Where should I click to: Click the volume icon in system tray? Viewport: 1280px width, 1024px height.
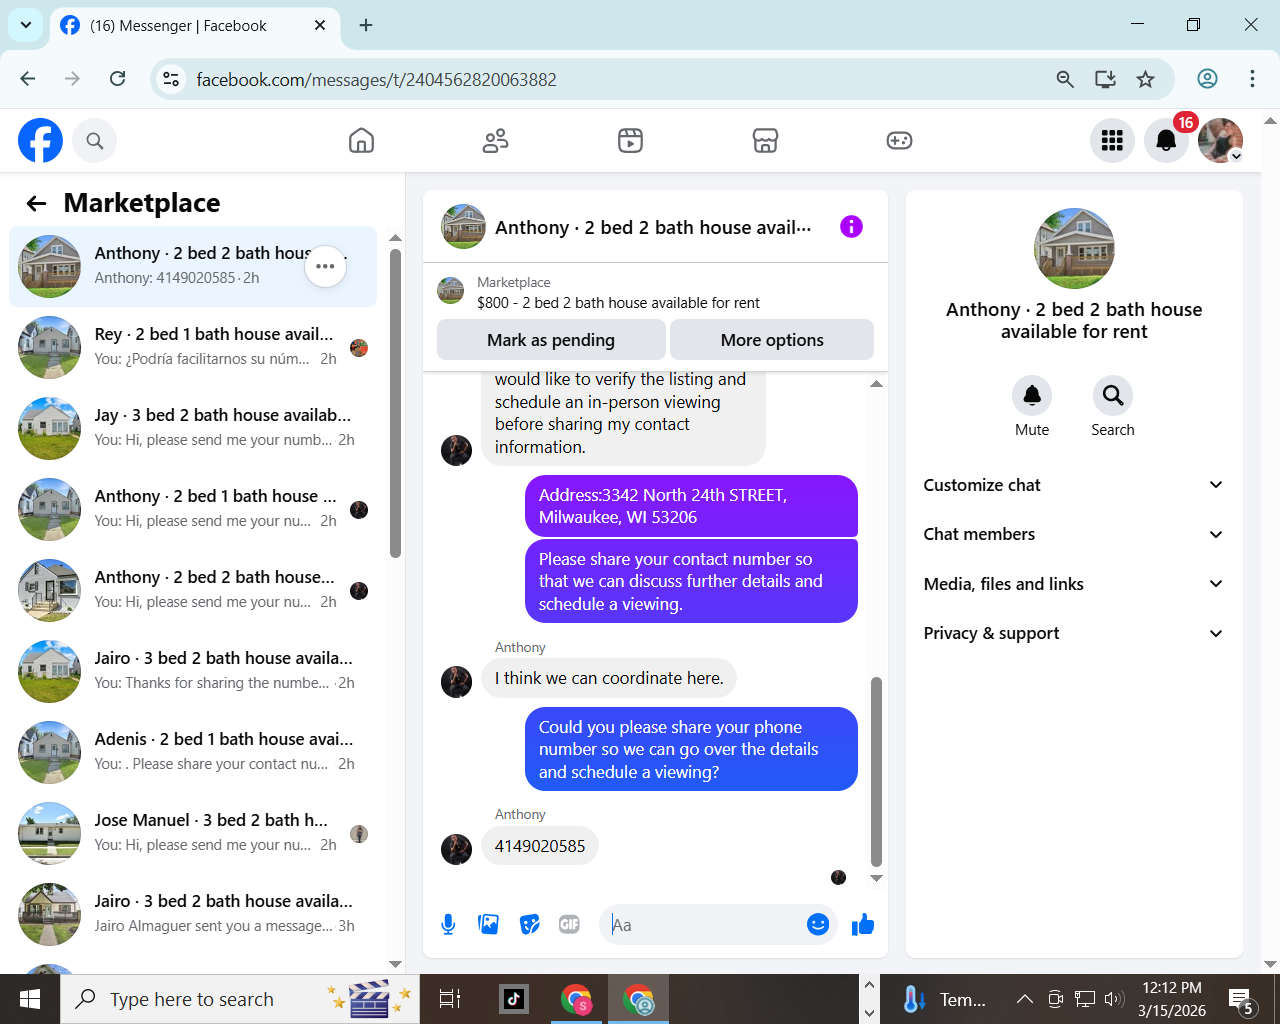pos(1114,999)
